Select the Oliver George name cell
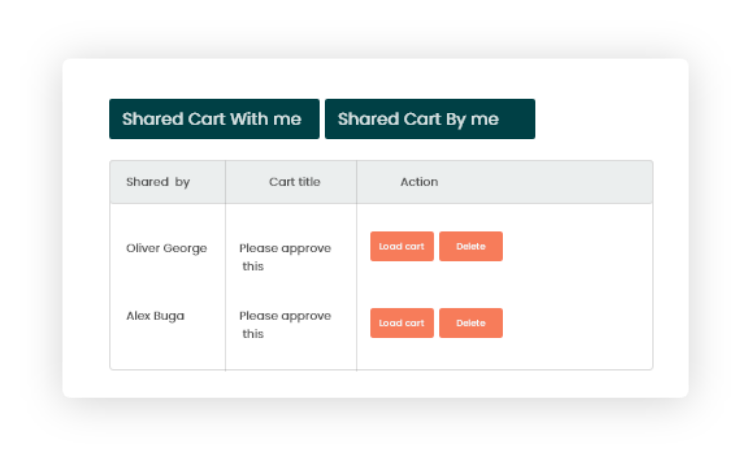Image resolution: width=751 pixels, height=464 pixels. pyautogui.click(x=167, y=249)
